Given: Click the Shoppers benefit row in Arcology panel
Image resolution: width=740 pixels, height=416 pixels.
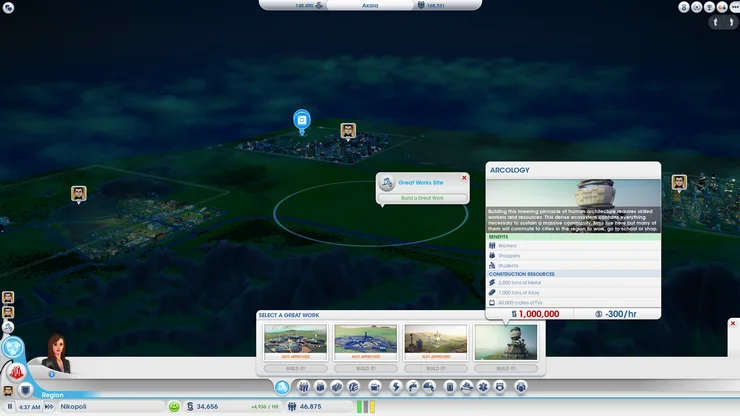Looking at the screenshot, I should (573, 255).
